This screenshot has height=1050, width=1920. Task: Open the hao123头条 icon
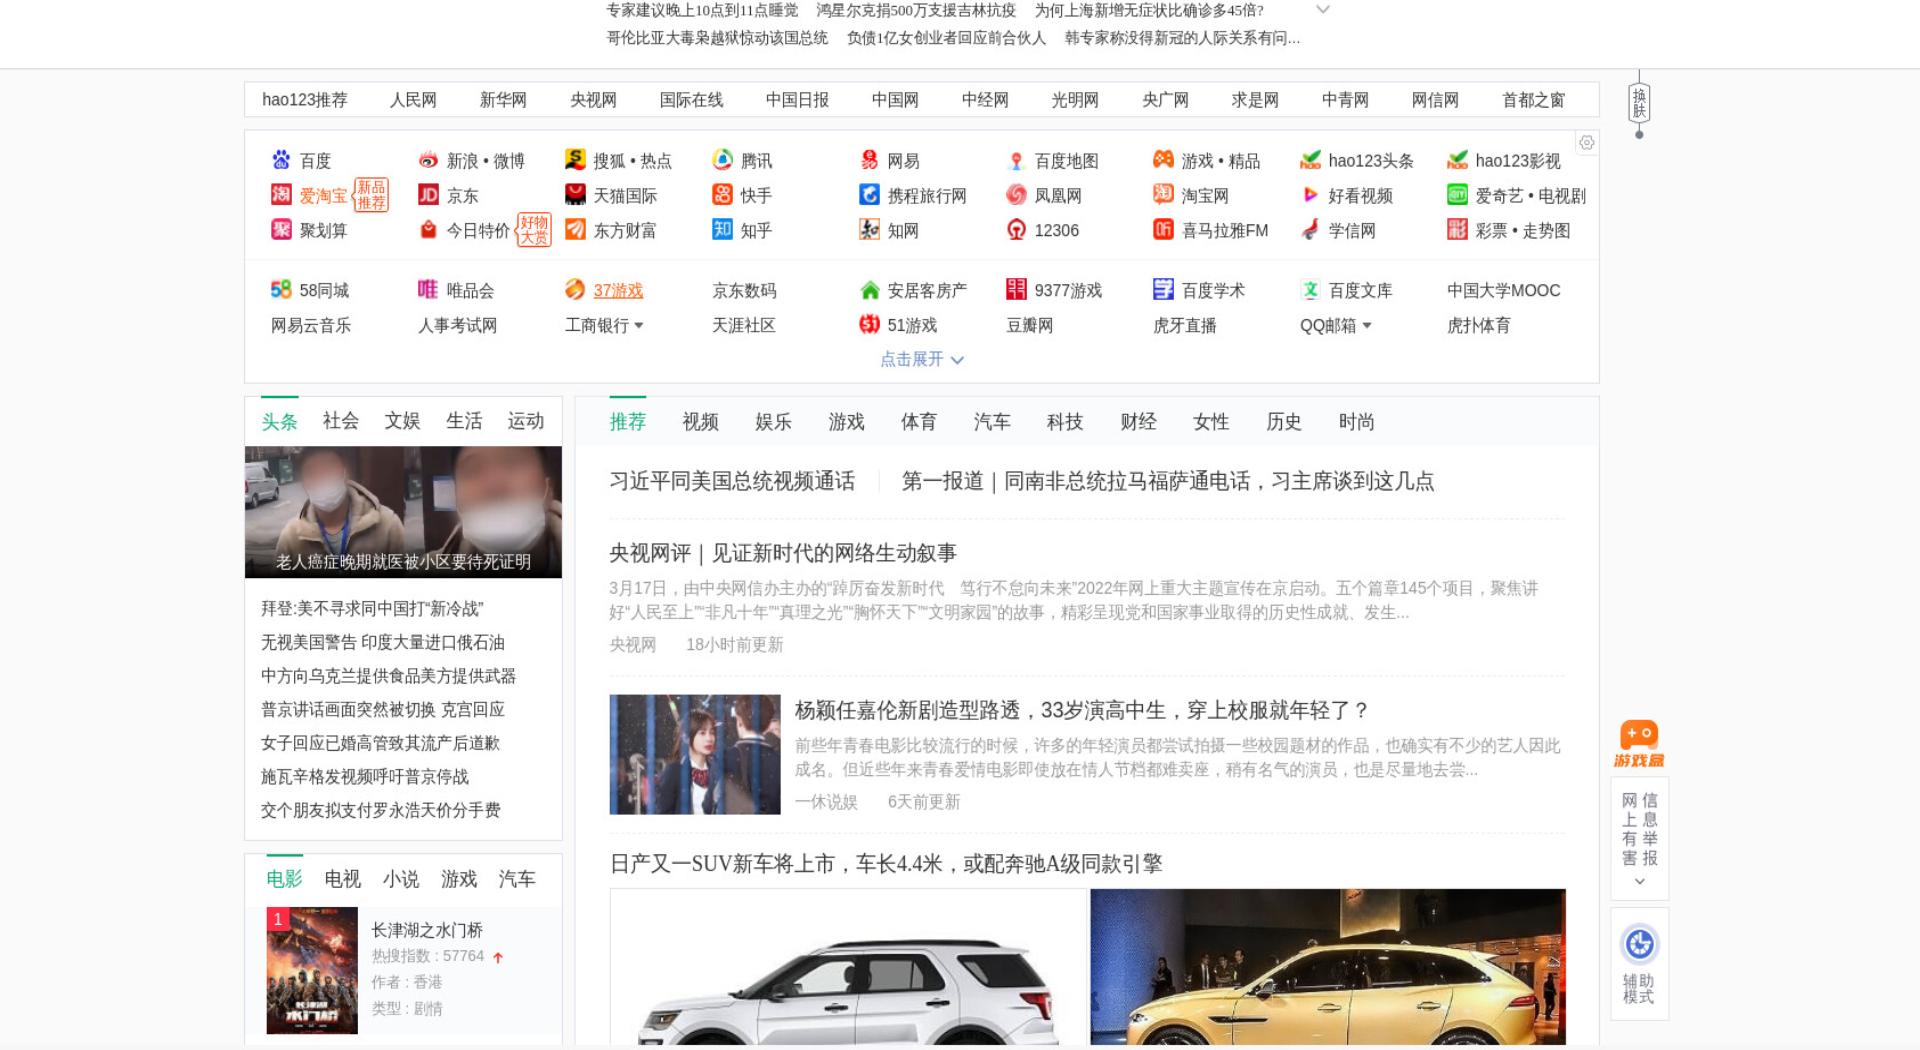coord(1310,160)
